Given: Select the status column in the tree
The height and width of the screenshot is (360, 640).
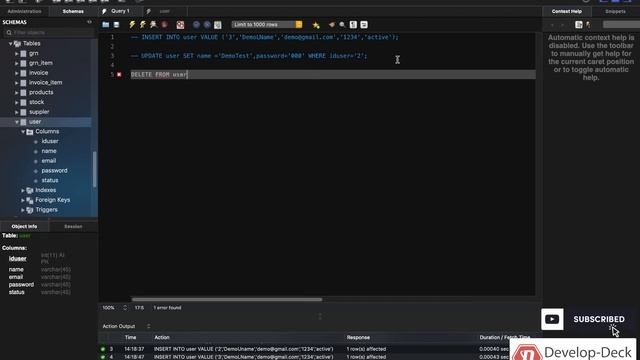Looking at the screenshot, I should pos(50,180).
